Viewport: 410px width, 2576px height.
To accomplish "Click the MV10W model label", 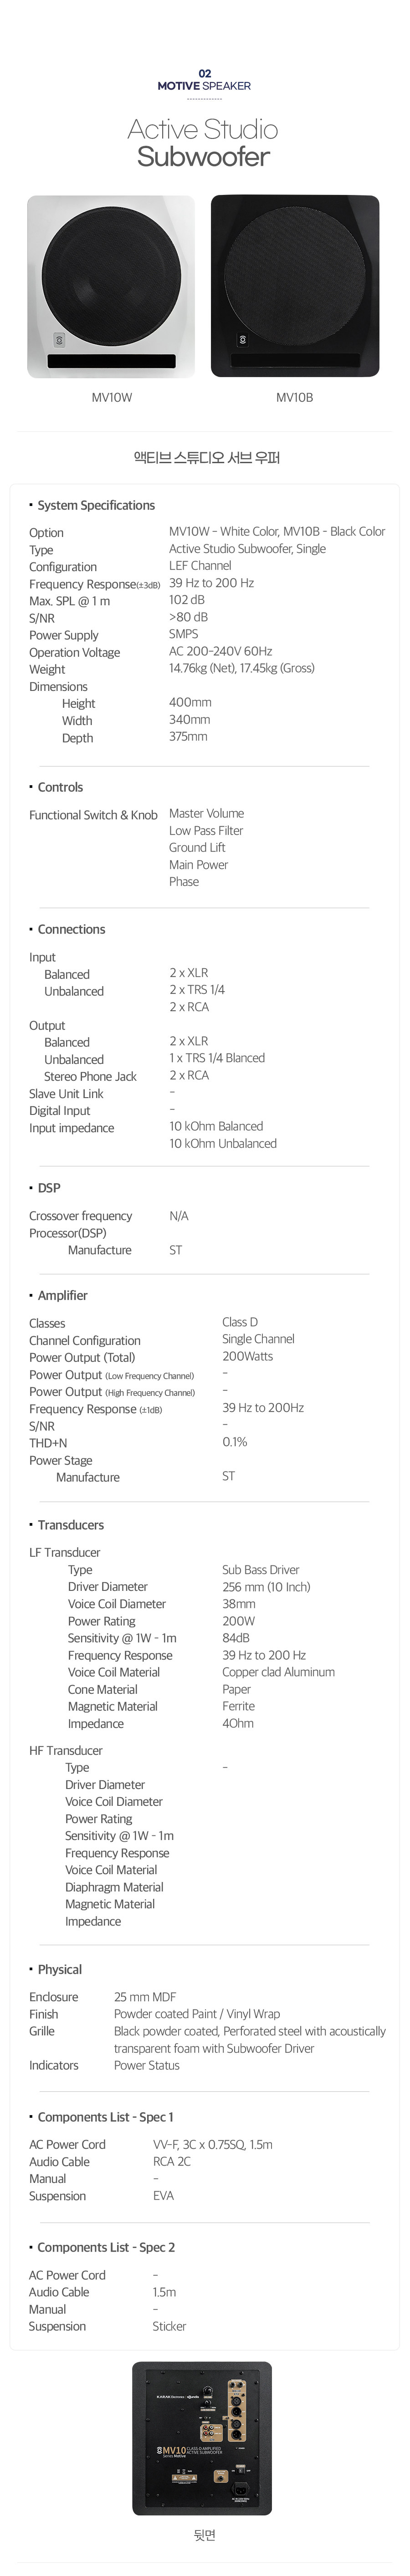I will coord(112,398).
